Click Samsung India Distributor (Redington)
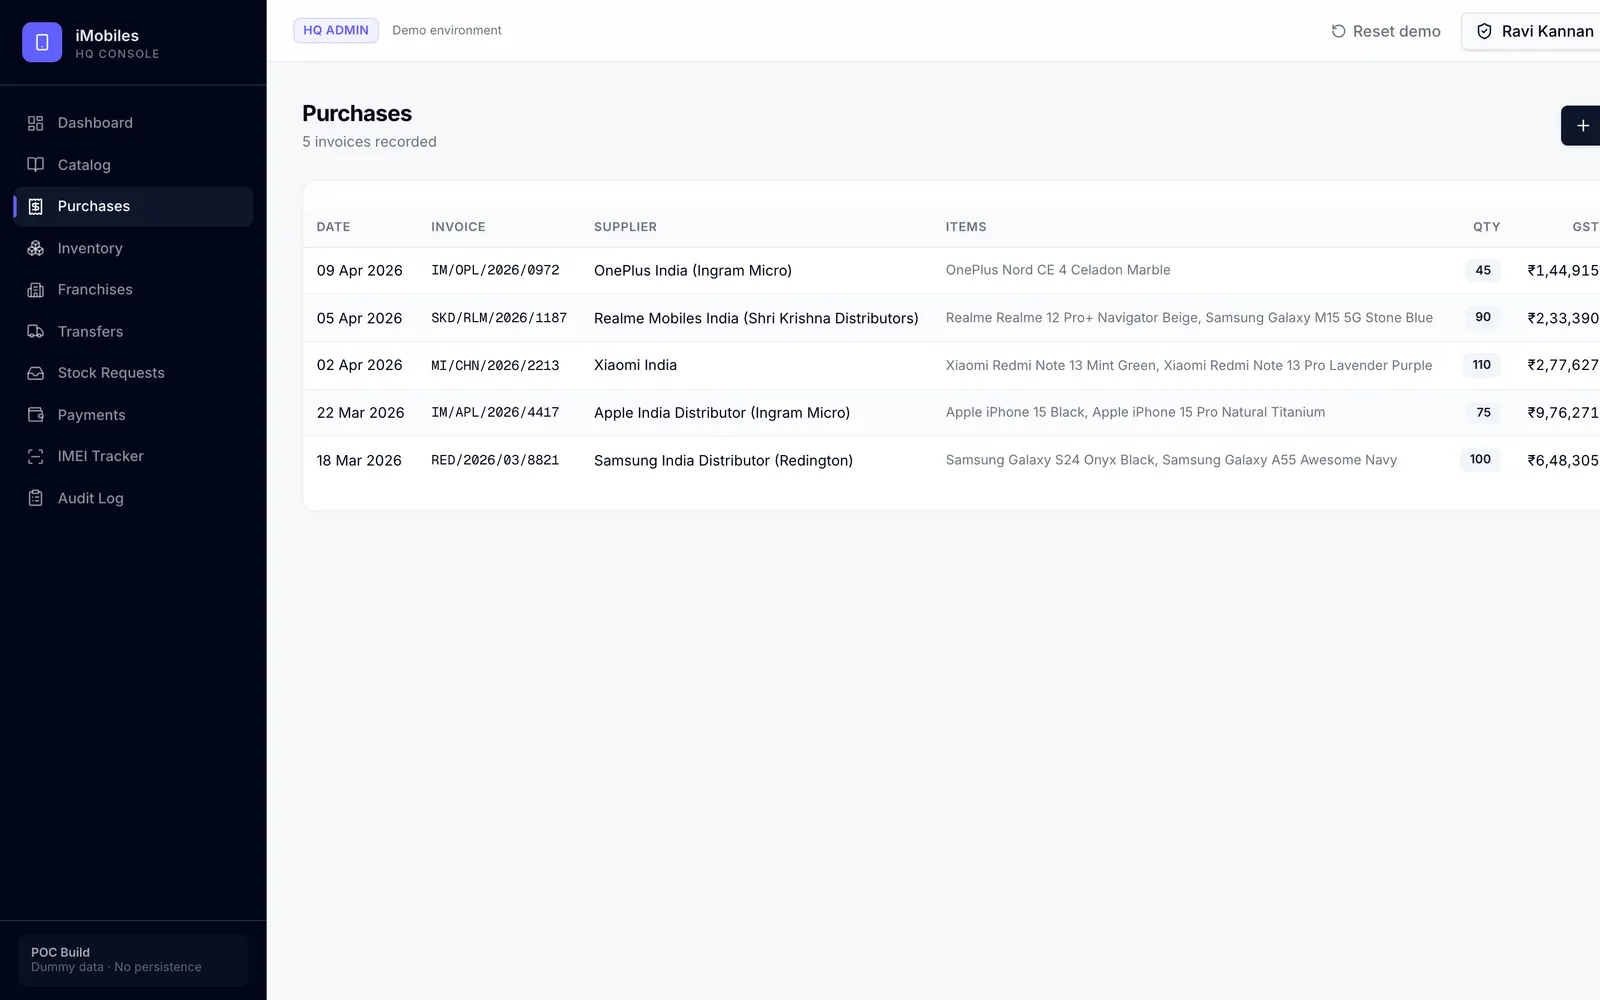This screenshot has width=1600, height=1000. pos(723,460)
